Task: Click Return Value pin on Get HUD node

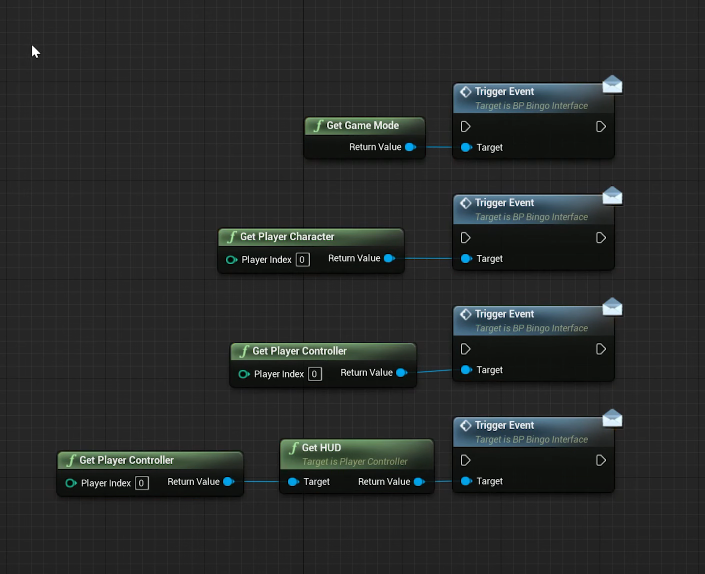Action: point(419,482)
